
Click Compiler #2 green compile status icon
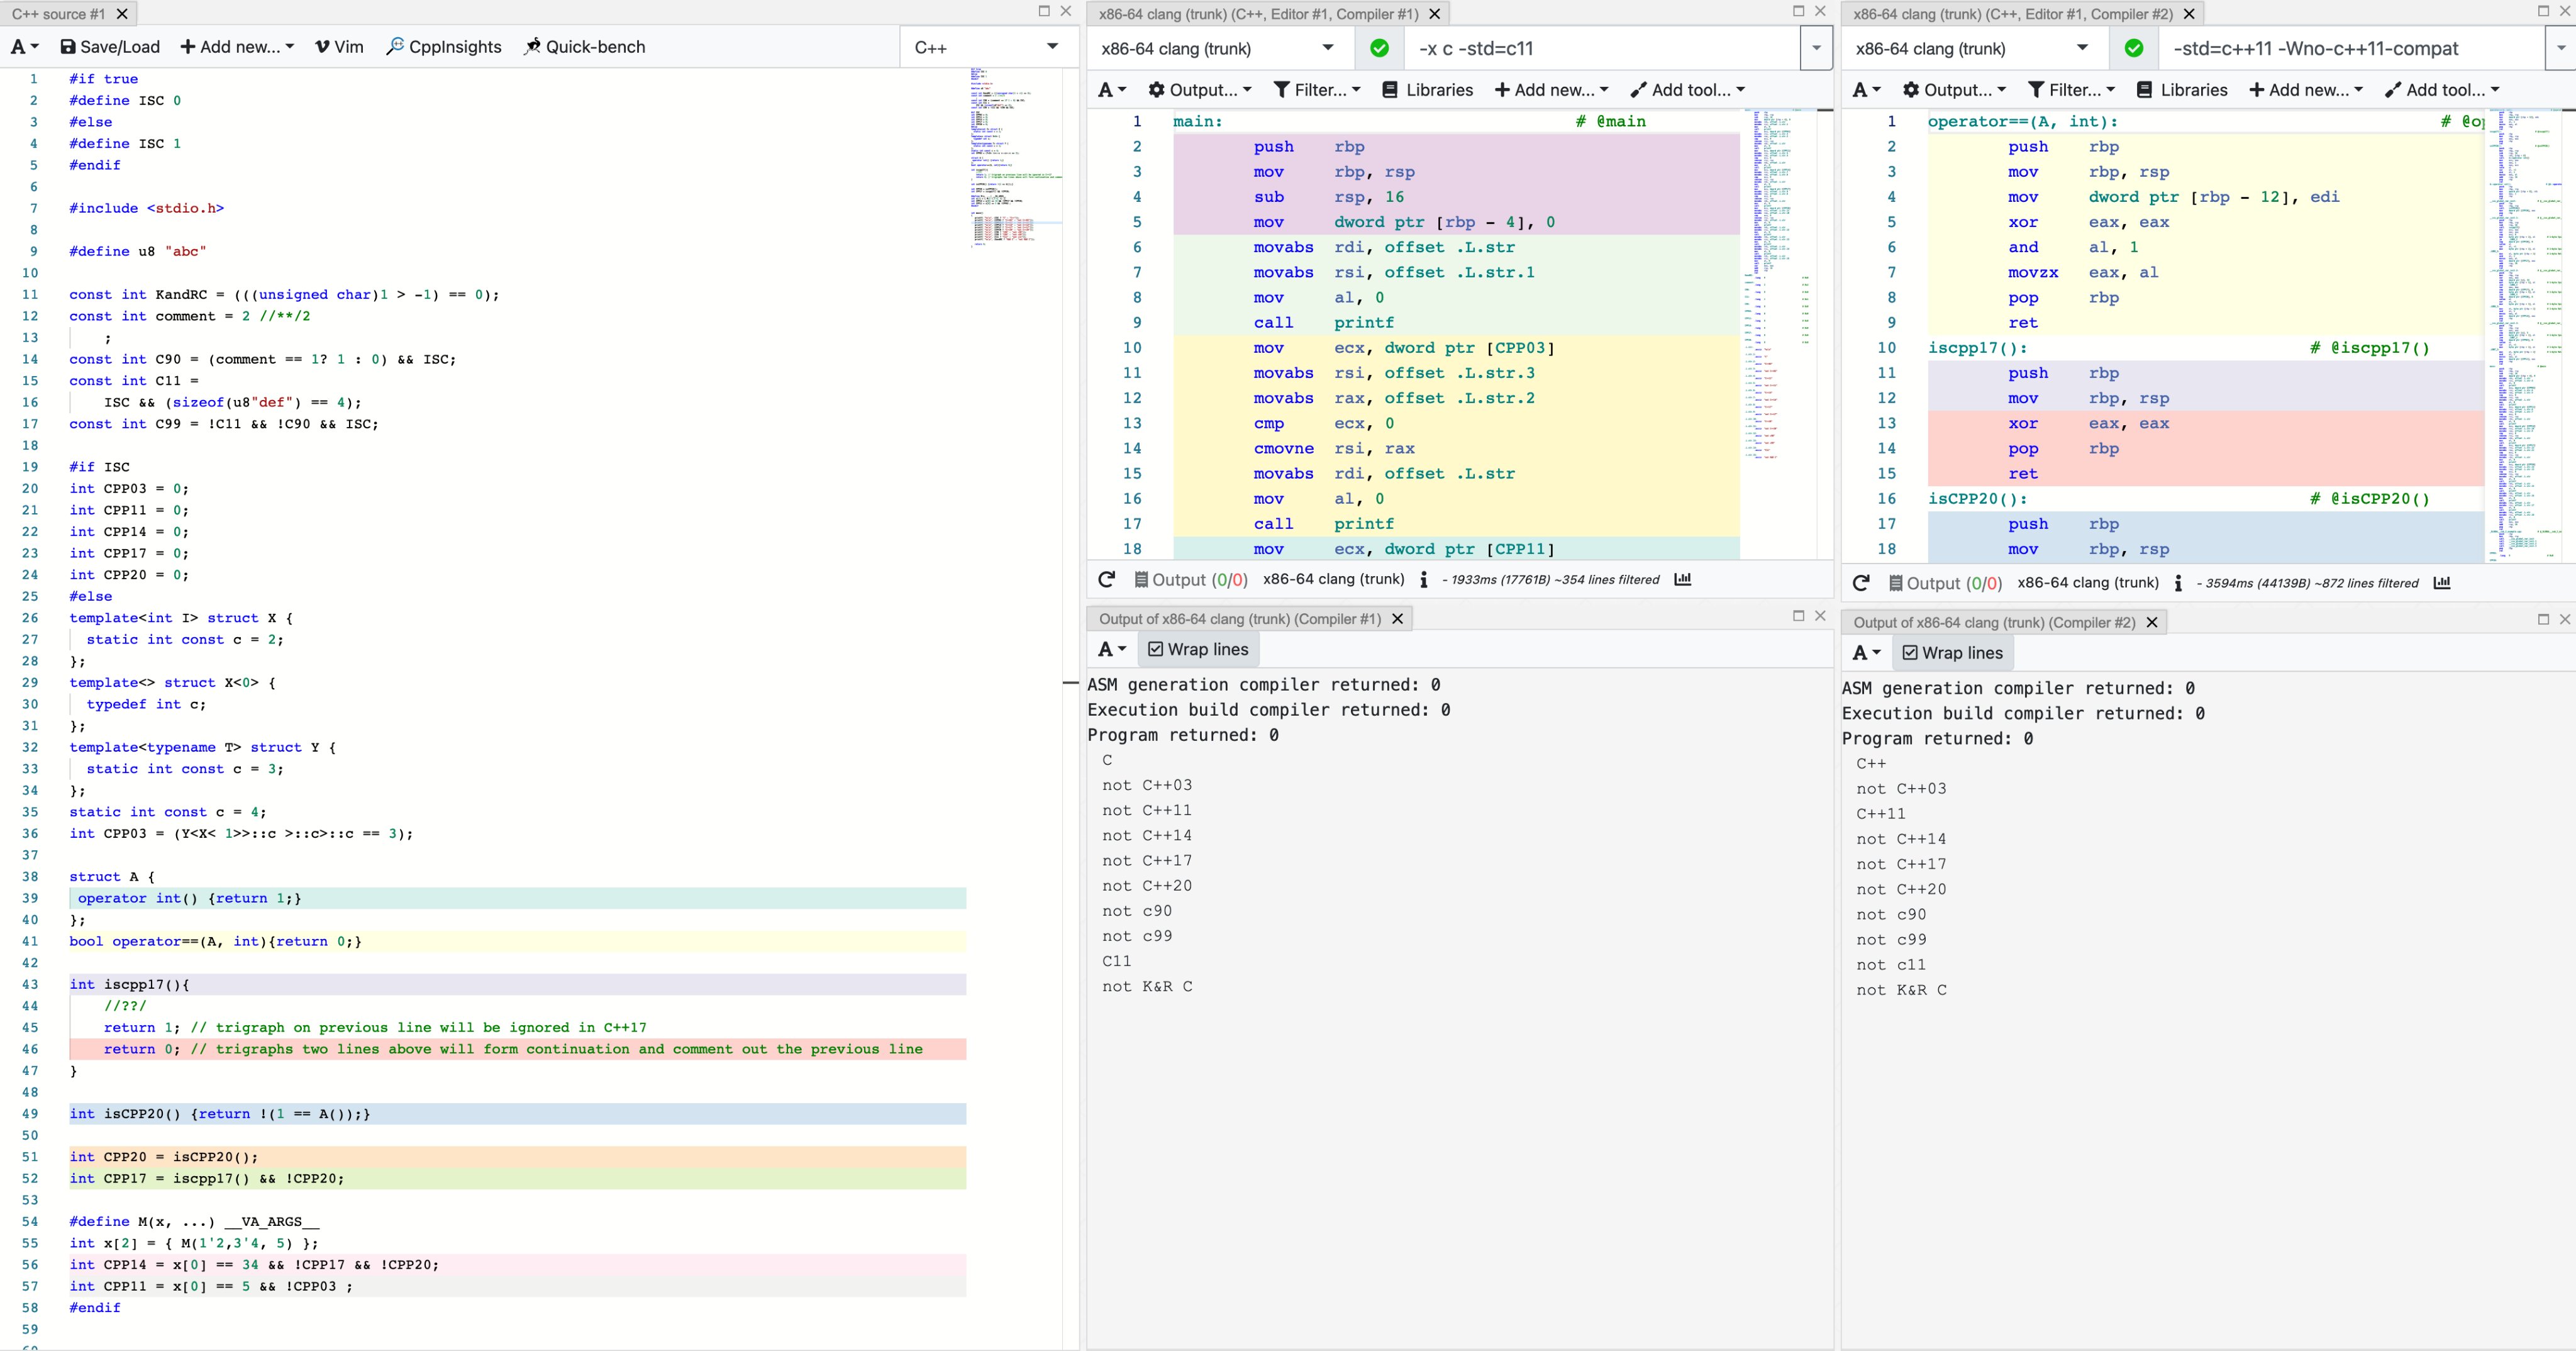pyautogui.click(x=2133, y=48)
